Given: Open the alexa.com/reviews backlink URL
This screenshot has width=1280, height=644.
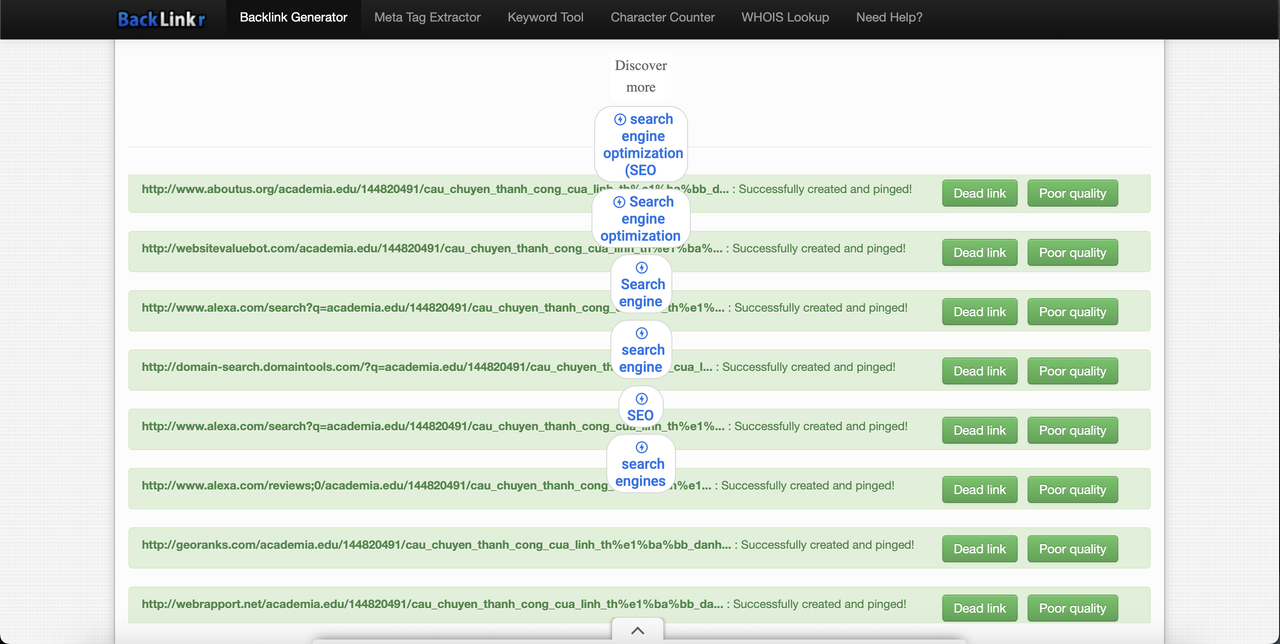Looking at the screenshot, I should point(427,486).
